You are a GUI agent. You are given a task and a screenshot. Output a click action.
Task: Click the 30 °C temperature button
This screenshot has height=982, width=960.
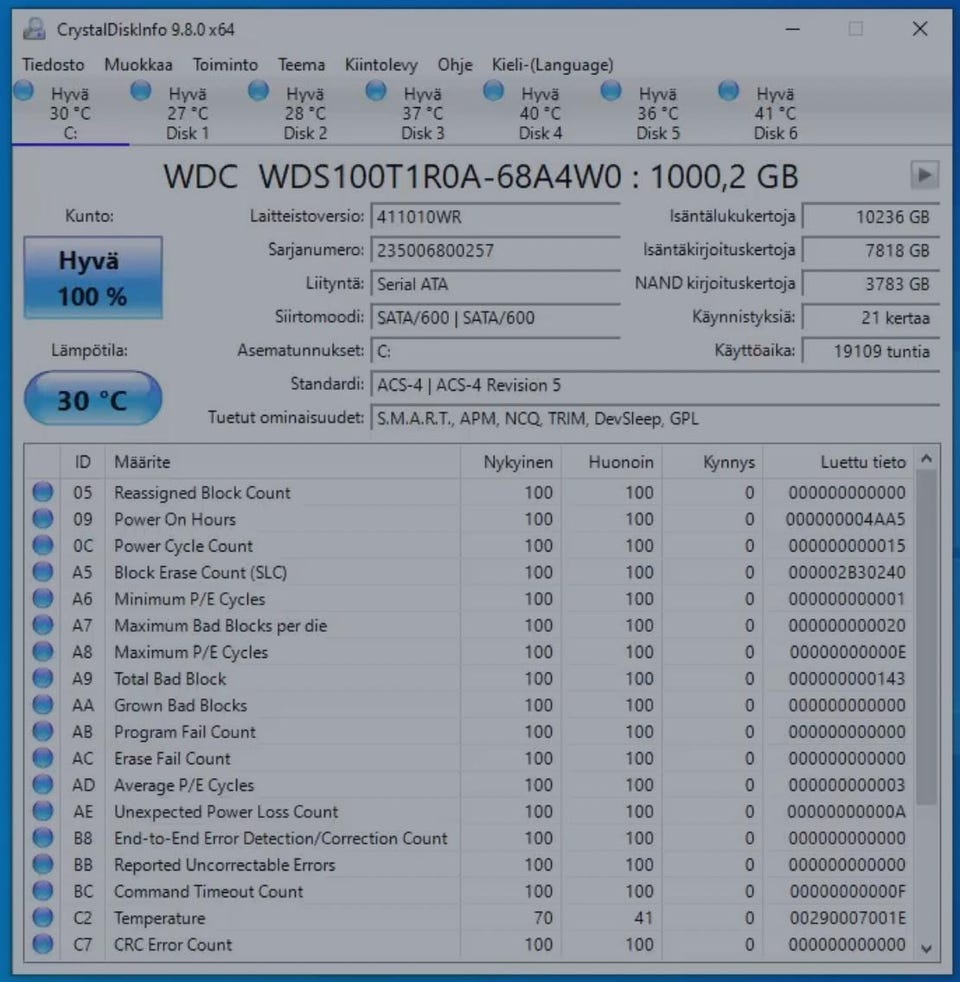(x=93, y=399)
